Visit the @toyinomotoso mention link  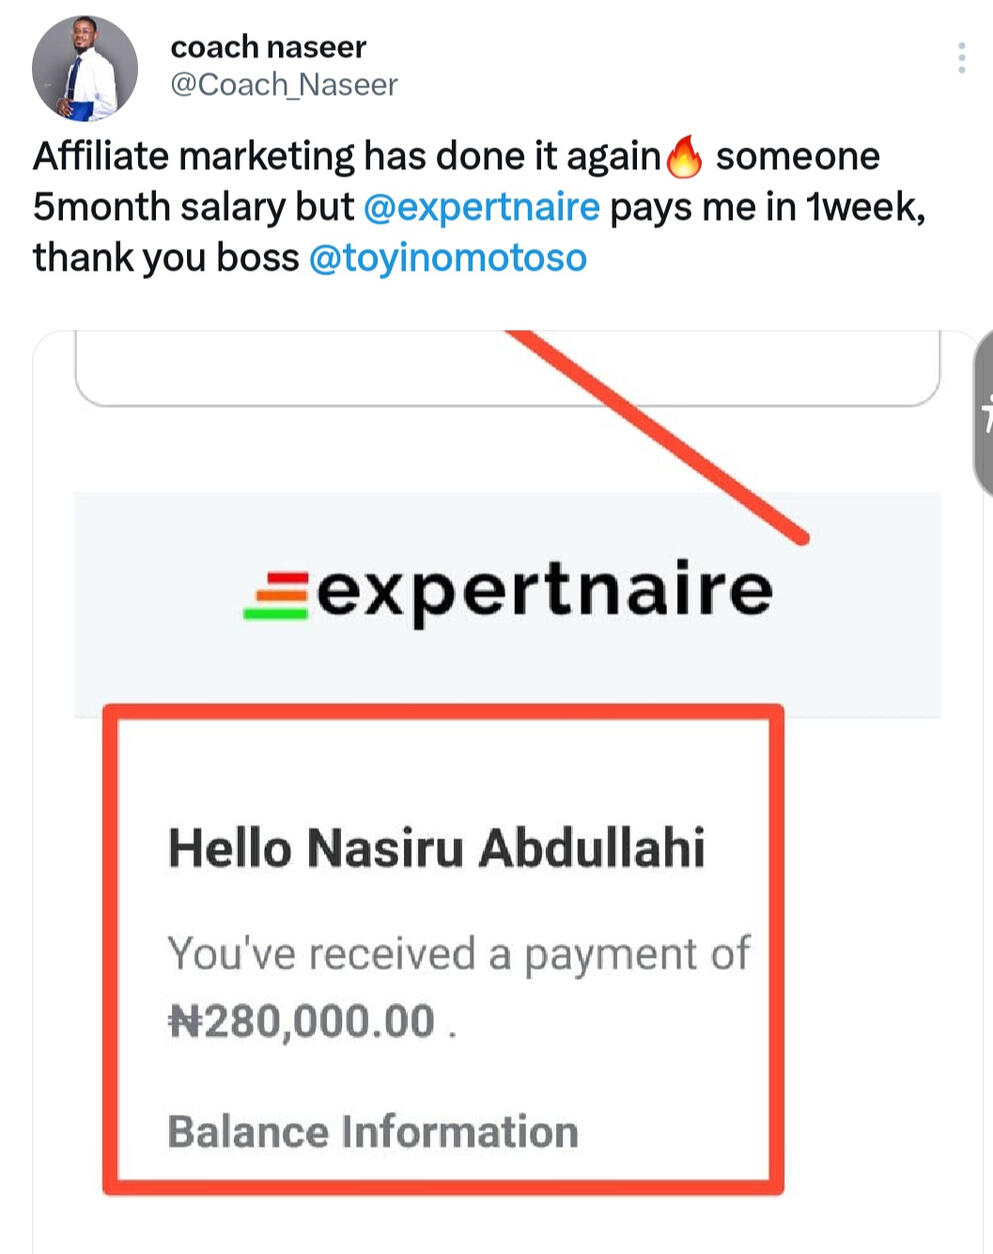pos(447,258)
